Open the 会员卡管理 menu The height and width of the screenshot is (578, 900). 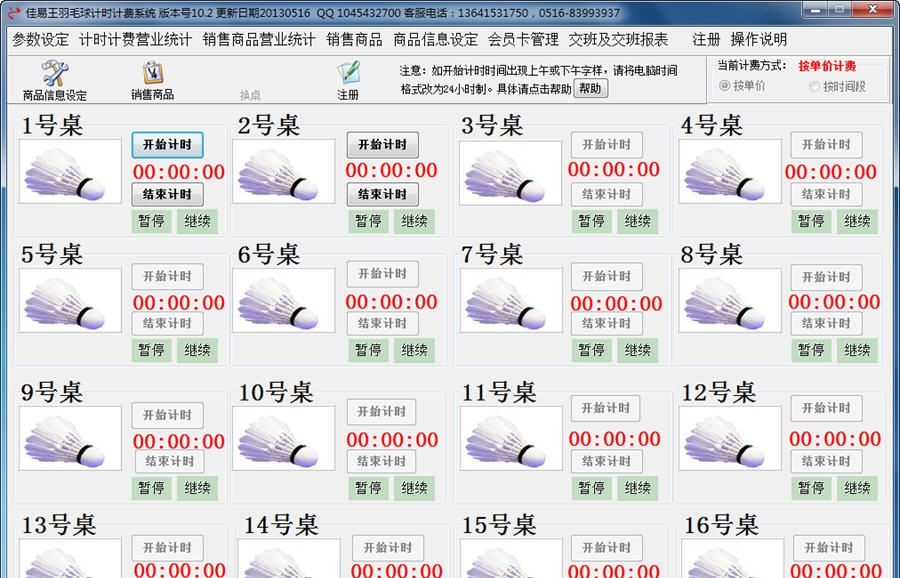coord(523,40)
